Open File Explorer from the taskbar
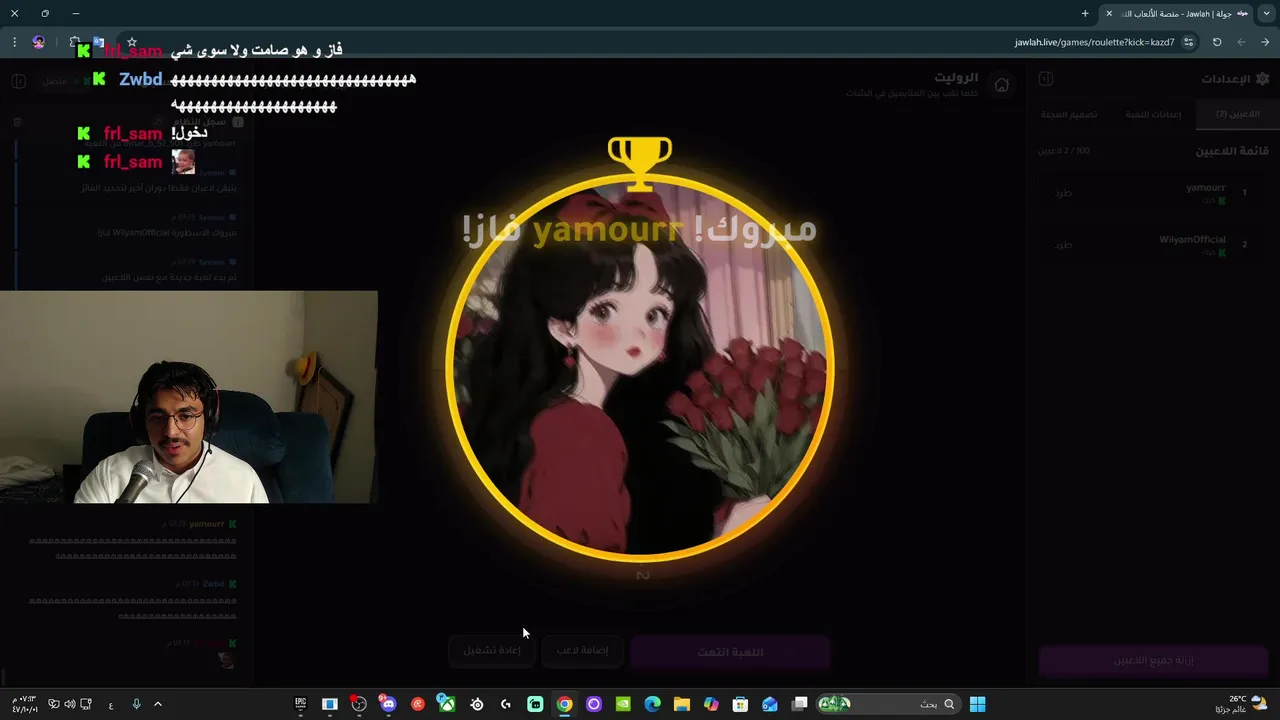 682,704
